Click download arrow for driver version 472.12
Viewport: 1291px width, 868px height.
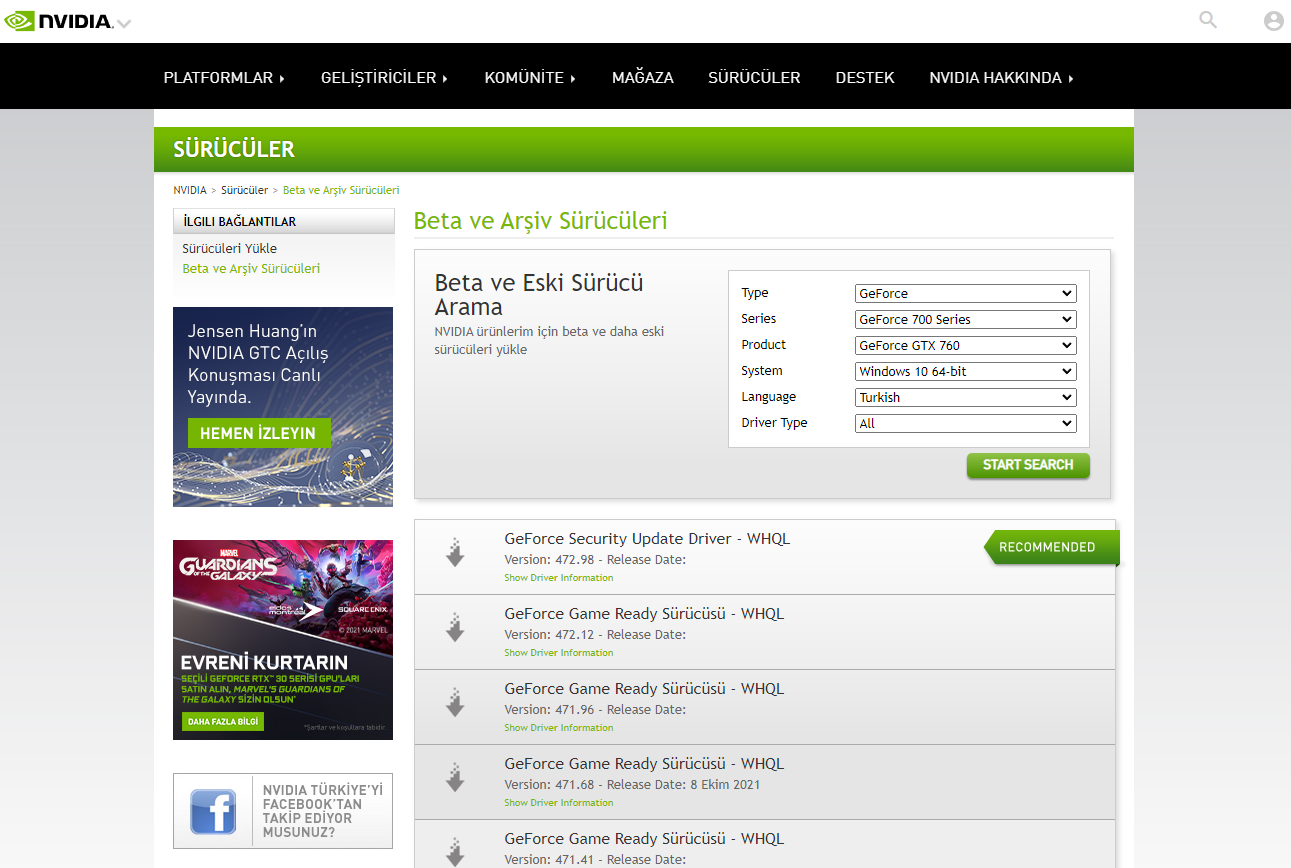coord(455,627)
